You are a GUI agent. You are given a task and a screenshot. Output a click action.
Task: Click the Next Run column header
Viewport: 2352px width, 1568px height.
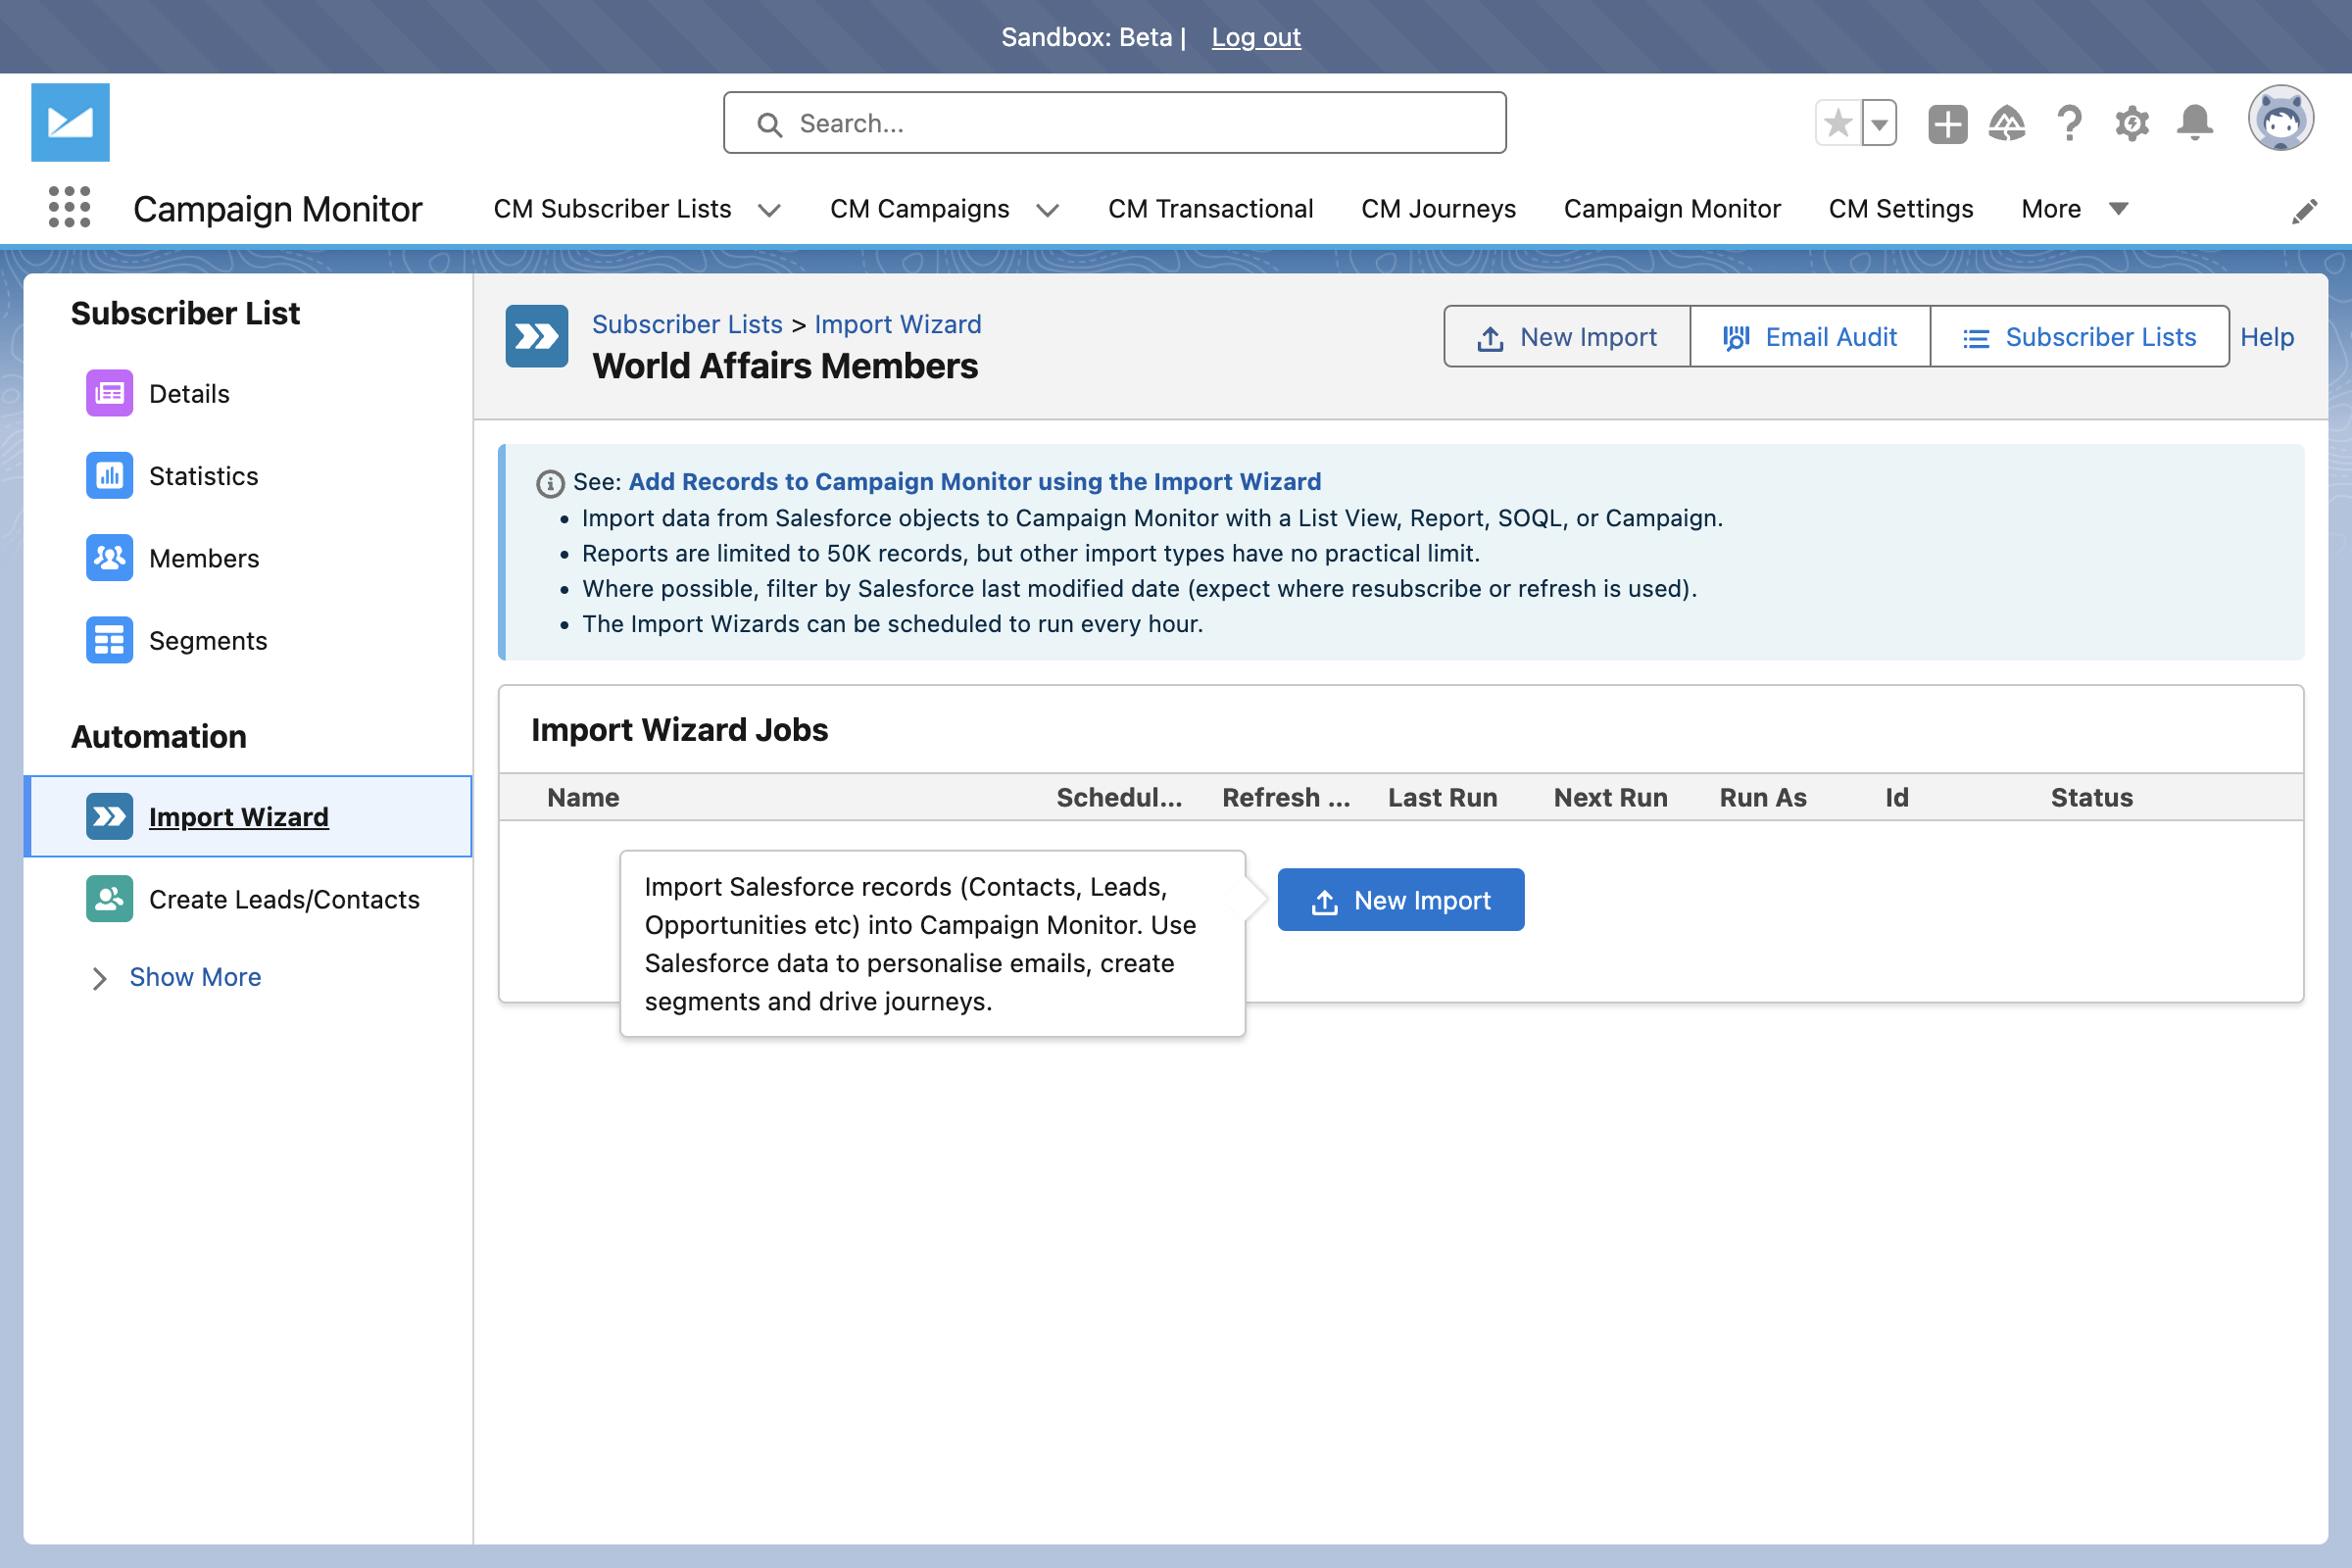pyautogui.click(x=1610, y=797)
